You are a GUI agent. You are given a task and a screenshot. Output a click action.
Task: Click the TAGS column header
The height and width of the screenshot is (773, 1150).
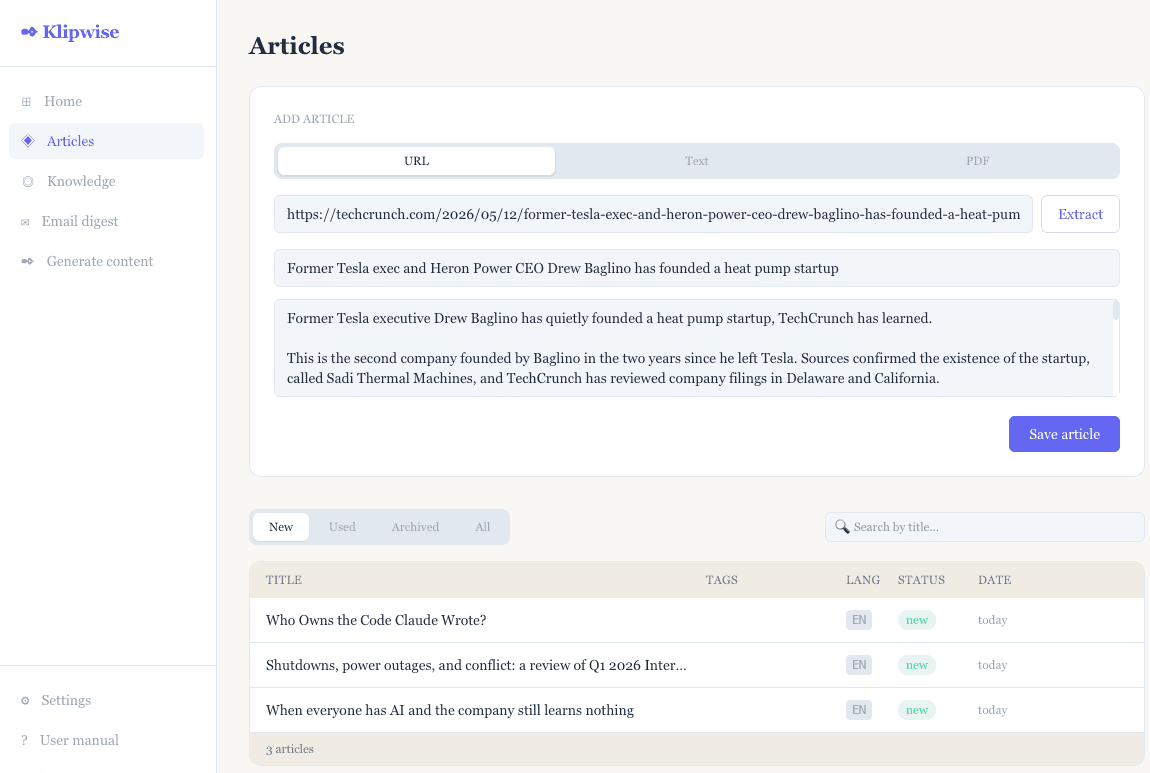tap(722, 579)
